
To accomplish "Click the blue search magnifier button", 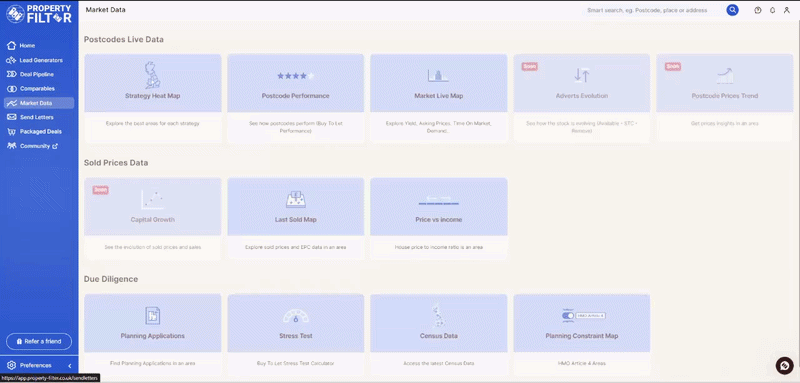I will point(733,10).
